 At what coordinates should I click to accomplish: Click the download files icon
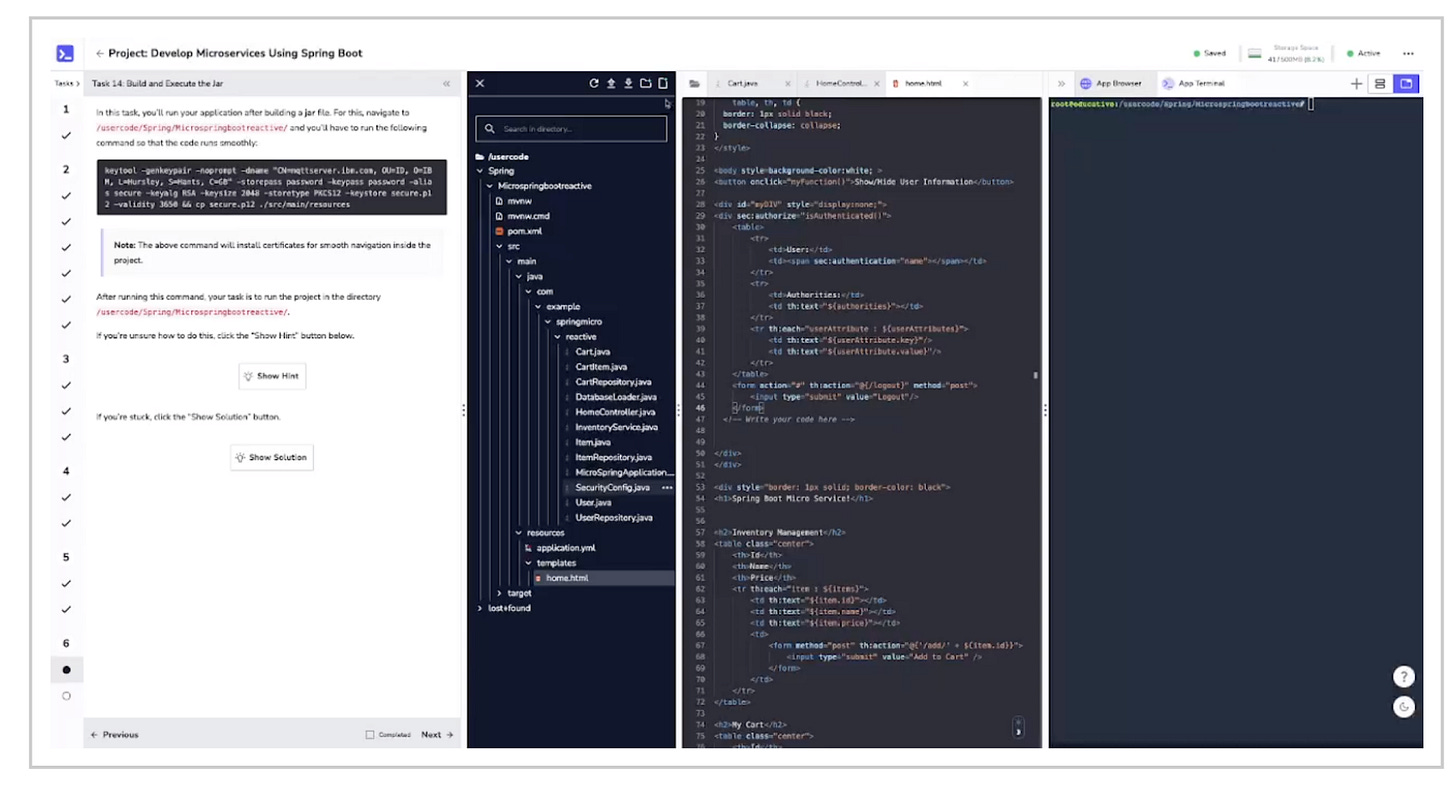click(628, 83)
